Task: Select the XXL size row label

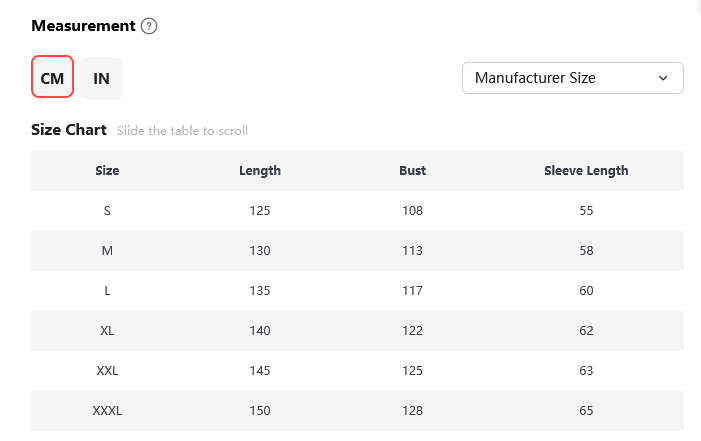Action: point(107,371)
